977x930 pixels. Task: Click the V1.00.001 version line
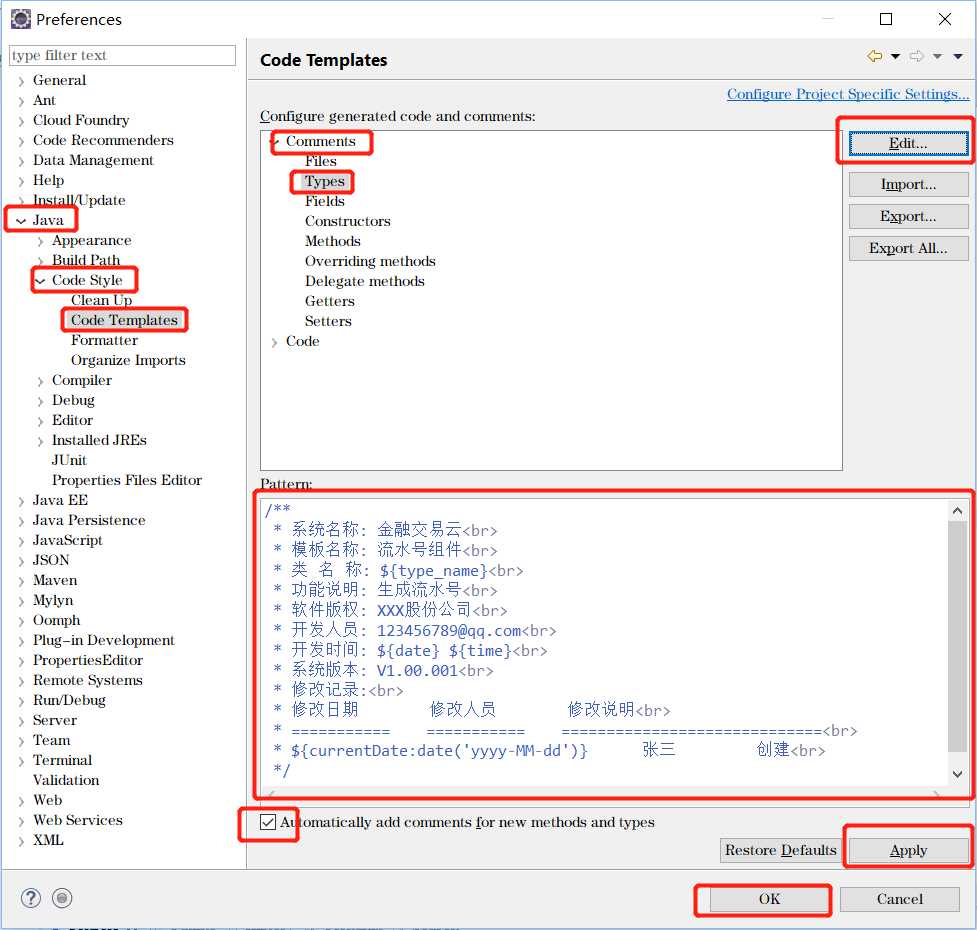pos(383,671)
